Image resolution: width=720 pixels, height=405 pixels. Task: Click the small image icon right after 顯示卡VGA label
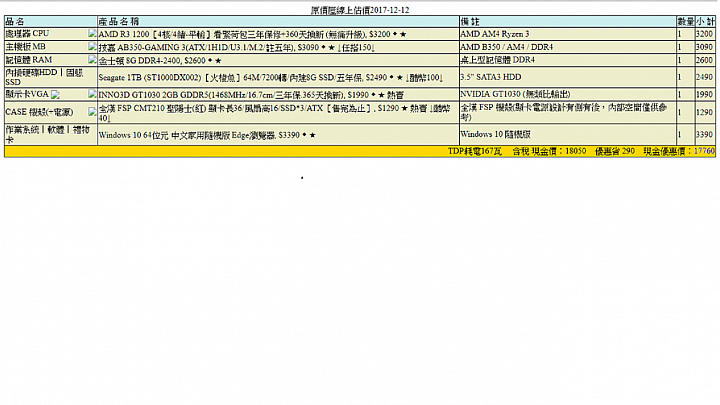[55, 95]
